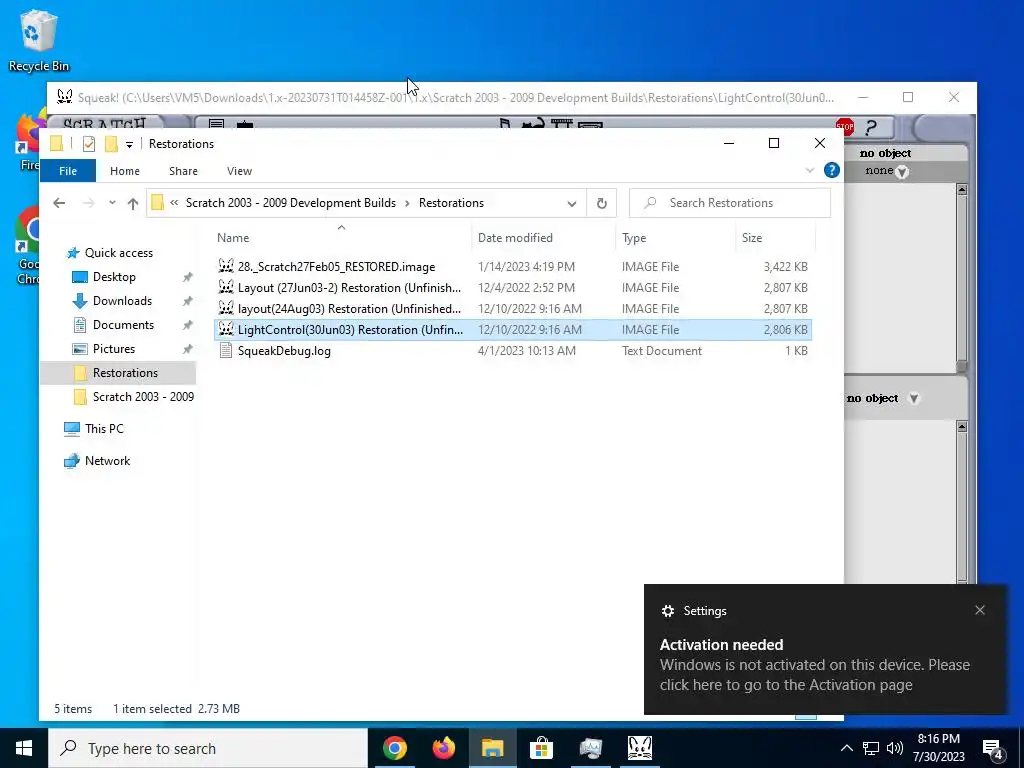Go up one folder level with Up arrow
The image size is (1024, 768).
click(133, 204)
